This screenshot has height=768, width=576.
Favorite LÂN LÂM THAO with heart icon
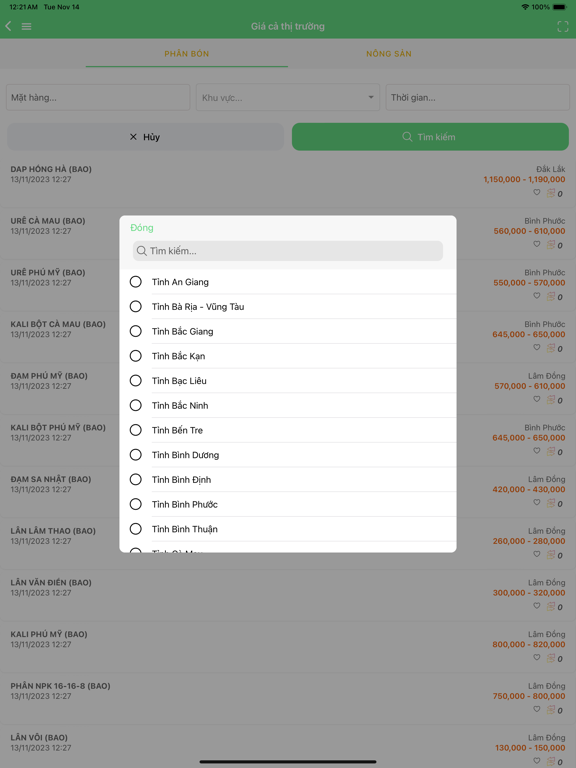537,554
